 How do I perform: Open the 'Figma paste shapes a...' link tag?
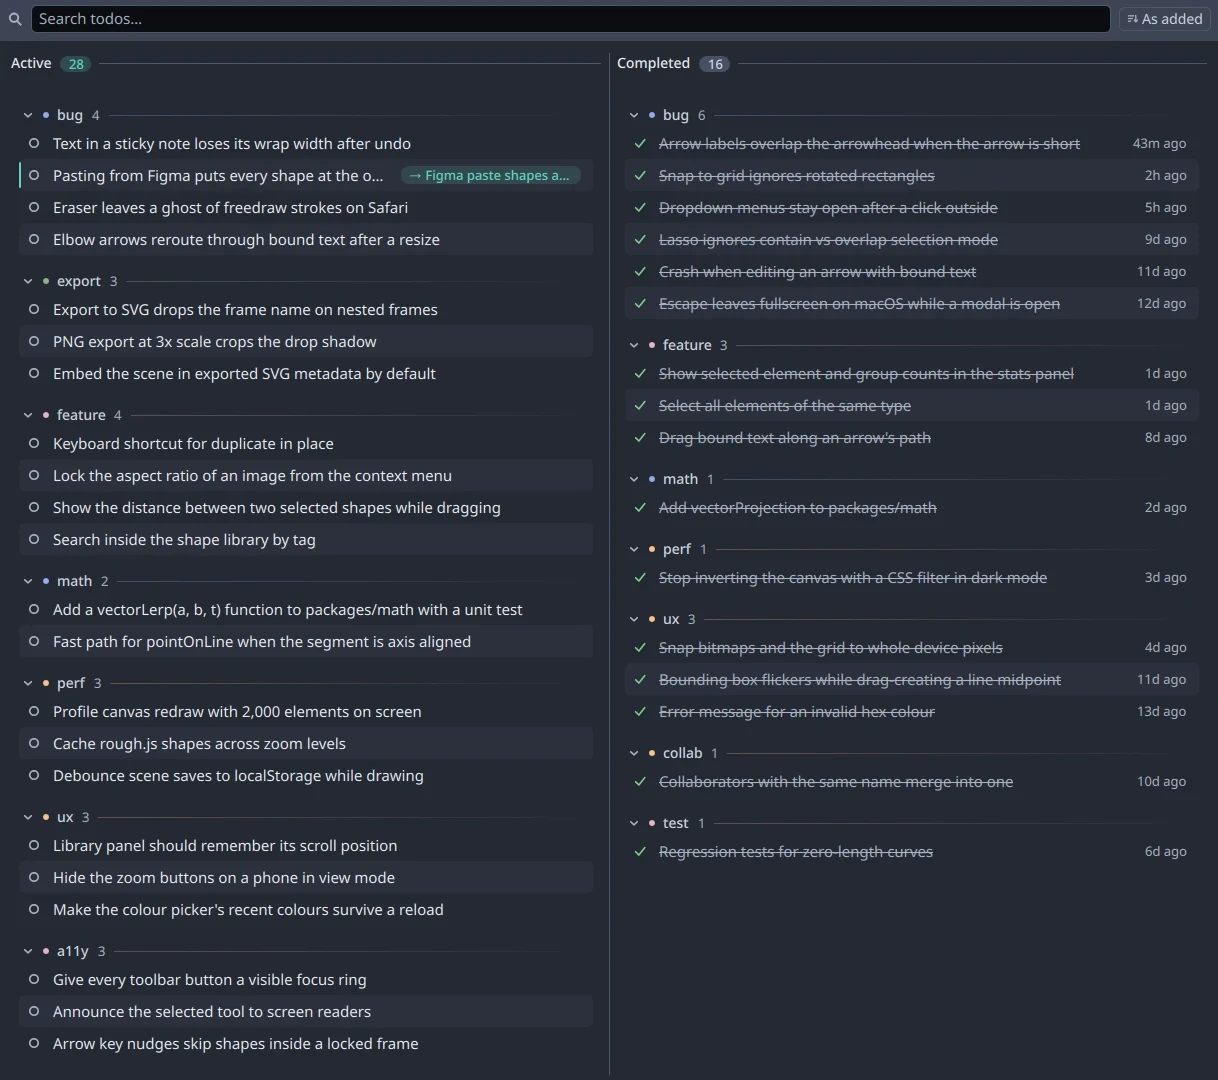(x=490, y=175)
